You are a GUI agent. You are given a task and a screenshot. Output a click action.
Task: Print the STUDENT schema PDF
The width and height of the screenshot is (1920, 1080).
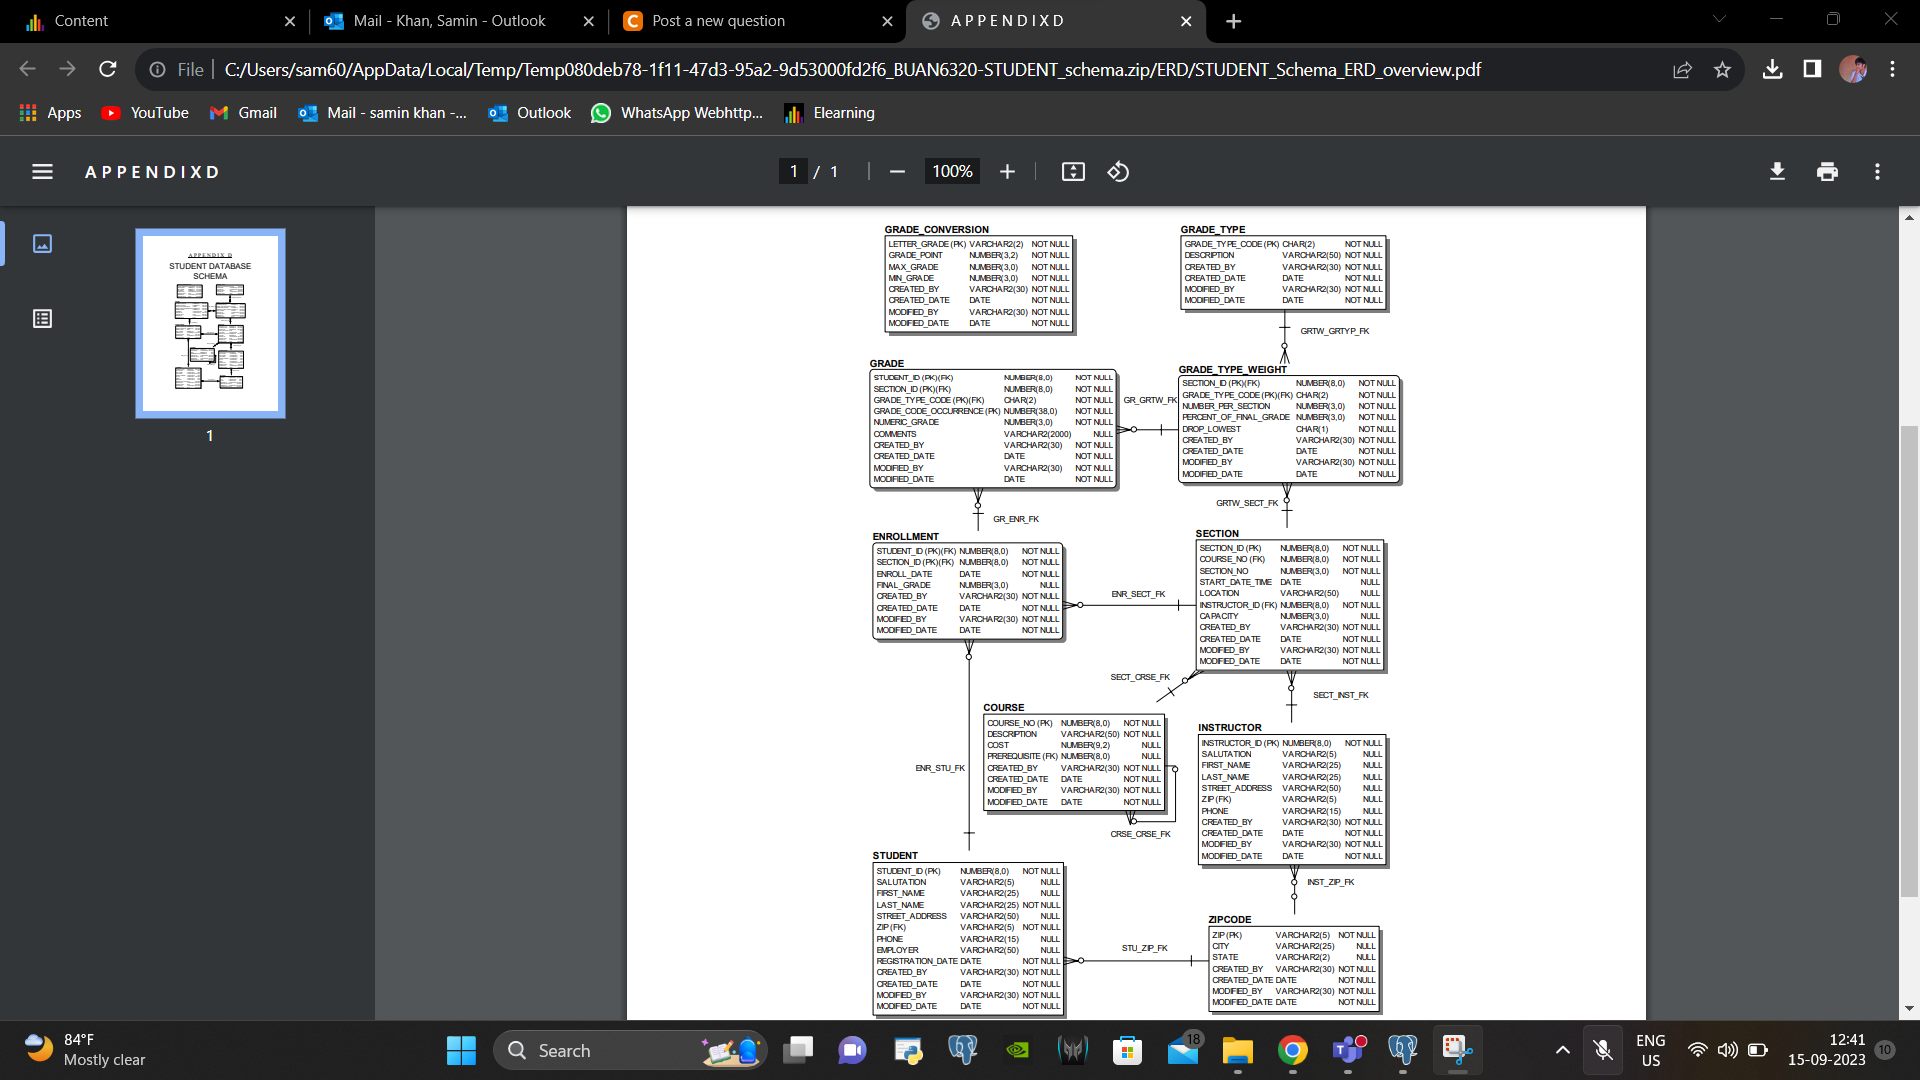(1826, 171)
